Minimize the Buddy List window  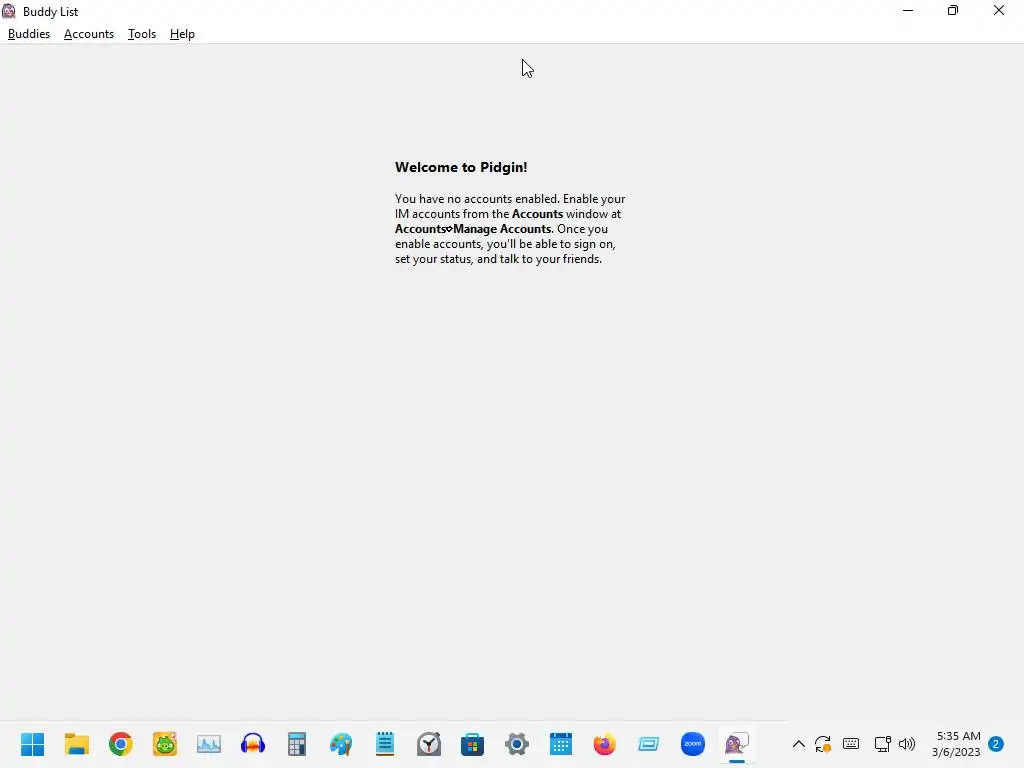click(908, 10)
